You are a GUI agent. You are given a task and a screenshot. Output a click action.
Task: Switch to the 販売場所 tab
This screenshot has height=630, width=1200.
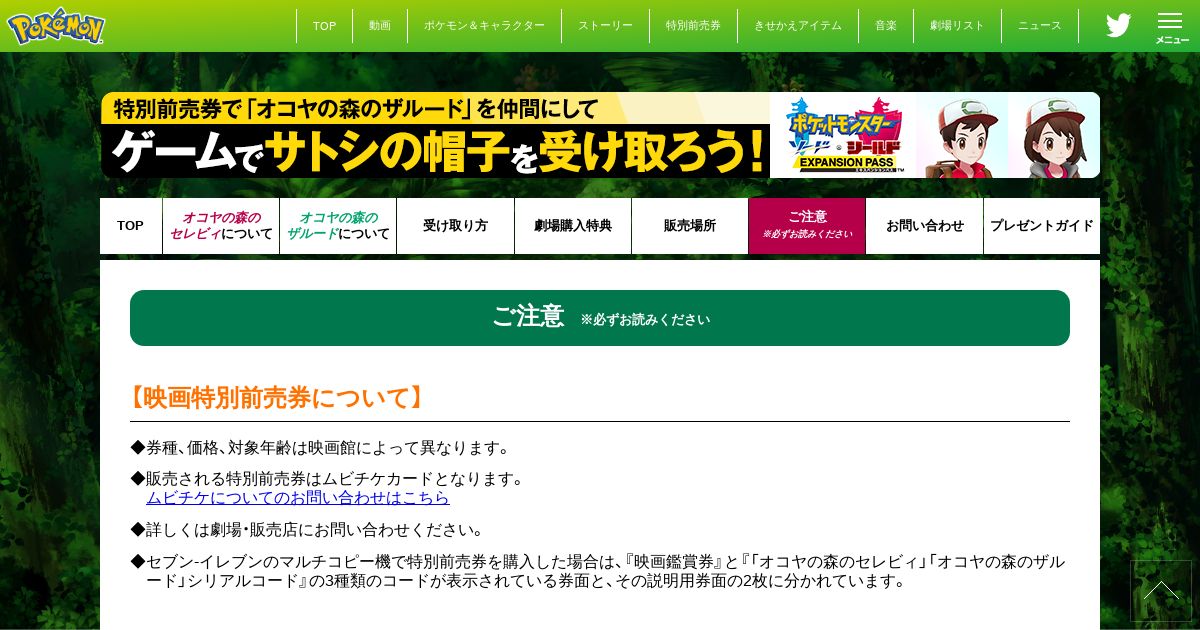click(x=690, y=226)
